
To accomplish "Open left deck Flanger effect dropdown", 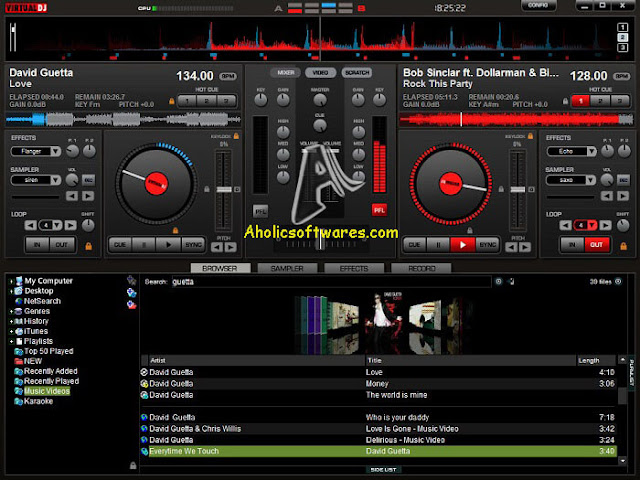I will tap(56, 151).
